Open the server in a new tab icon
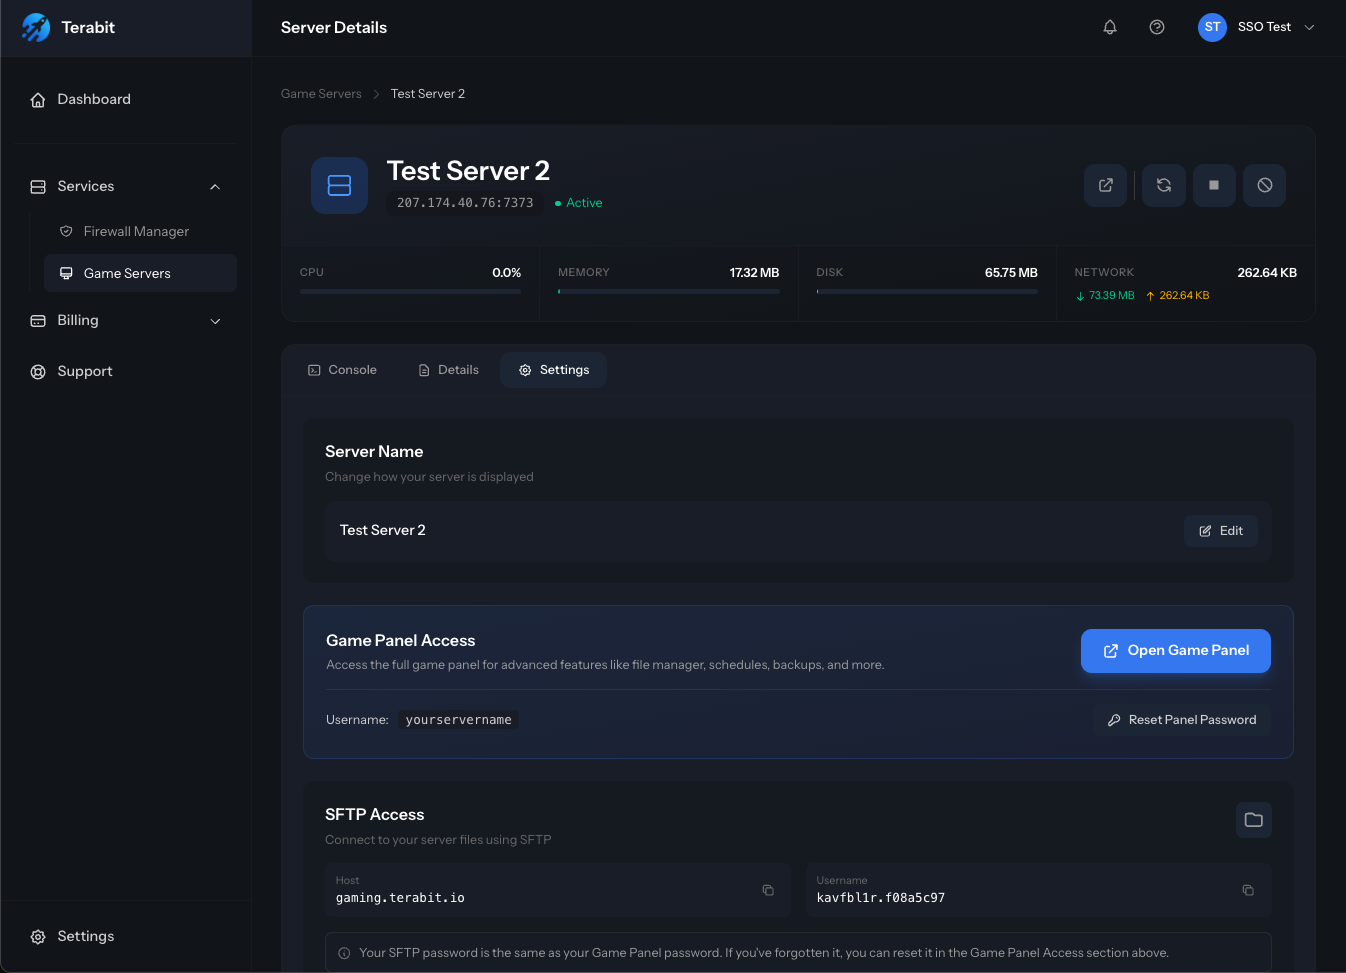The image size is (1346, 973). 1105,185
